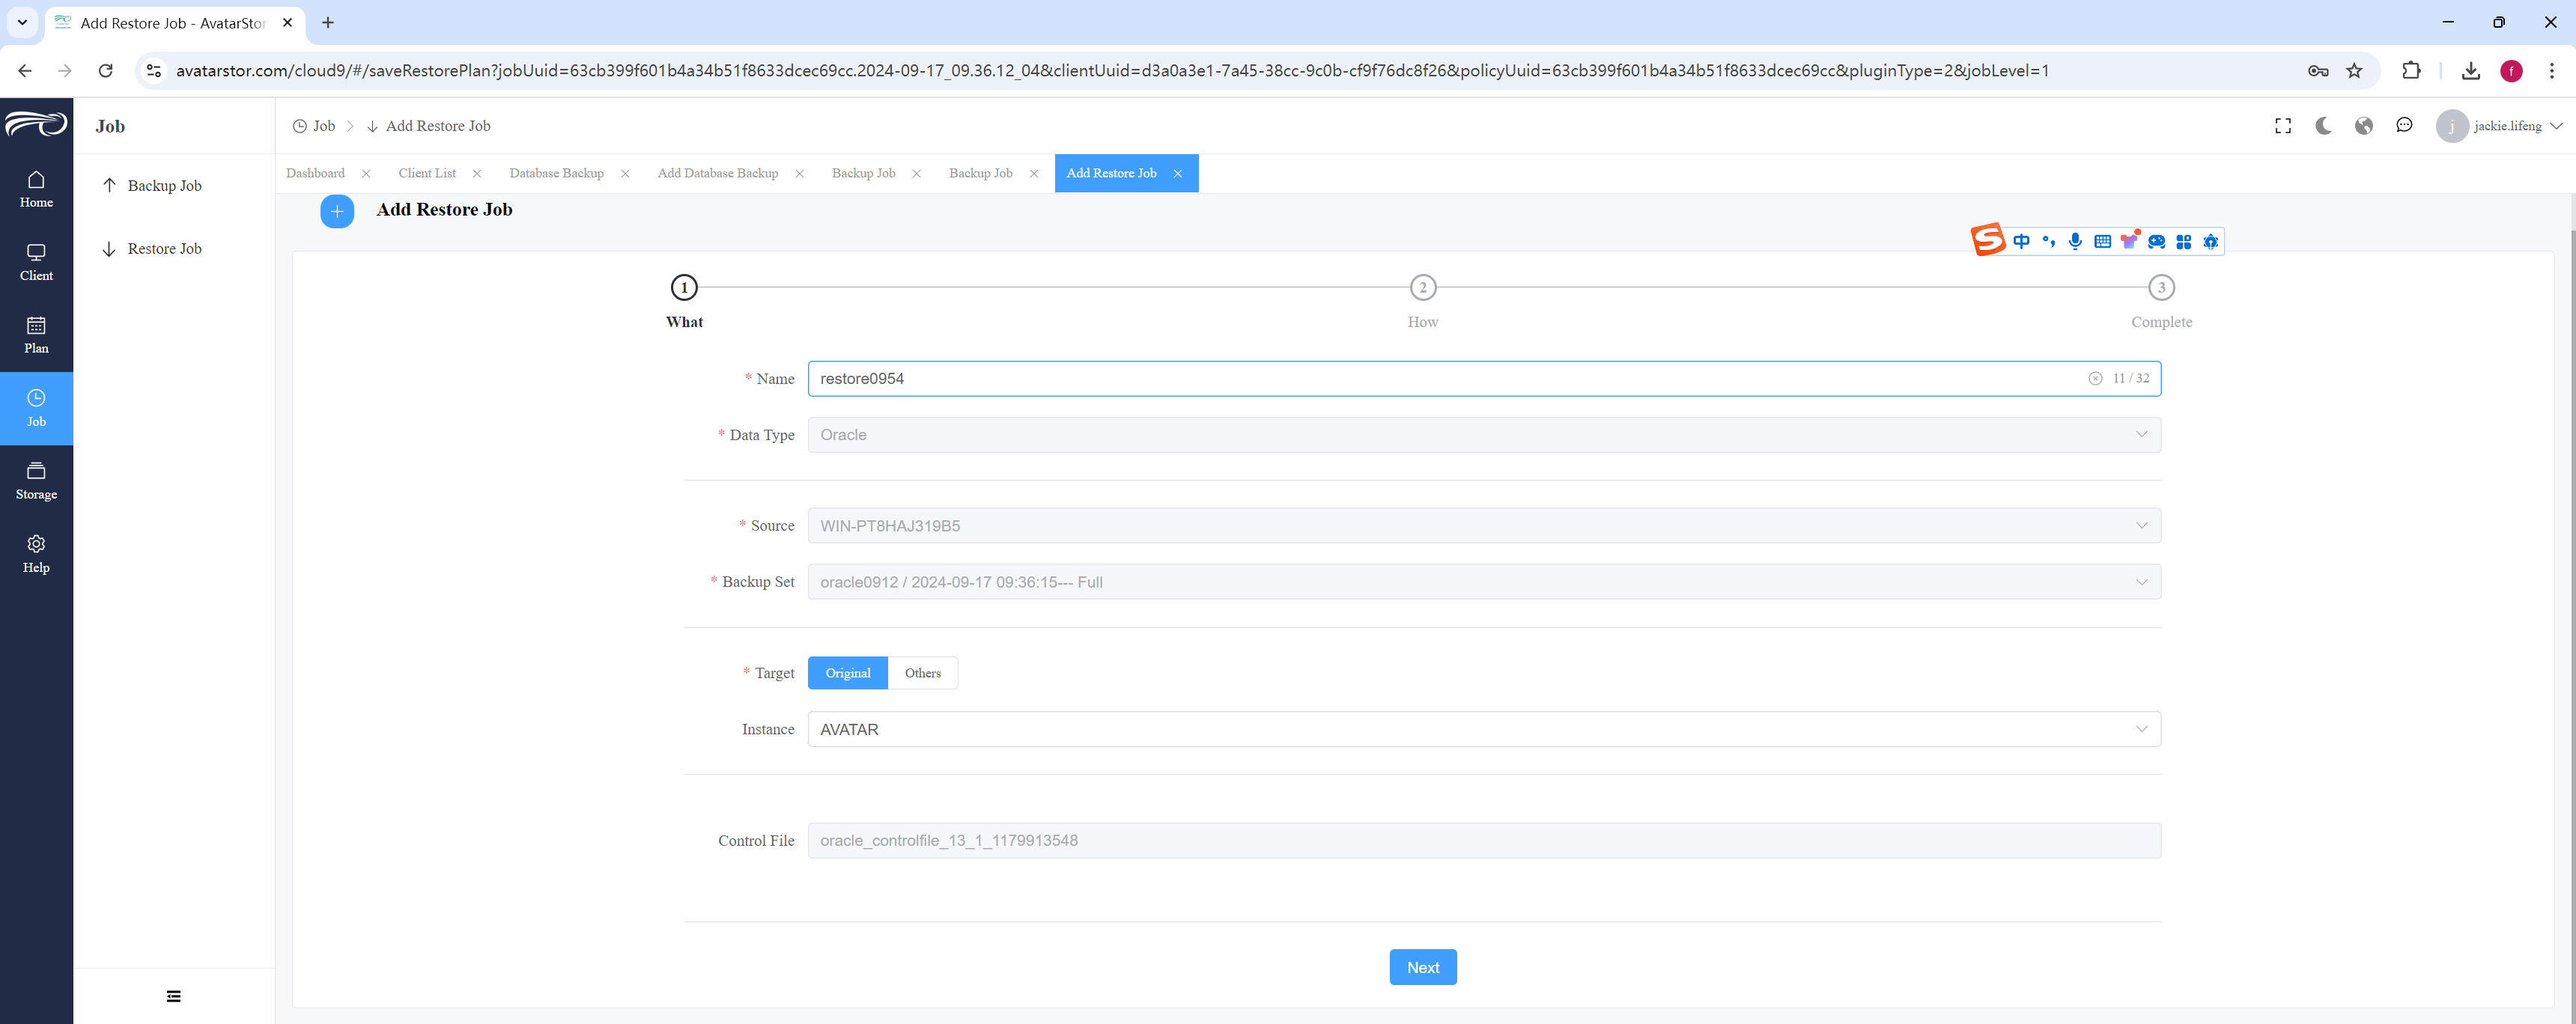Open Help gear icon in sidebar
The height and width of the screenshot is (1024, 2576).
(36, 544)
